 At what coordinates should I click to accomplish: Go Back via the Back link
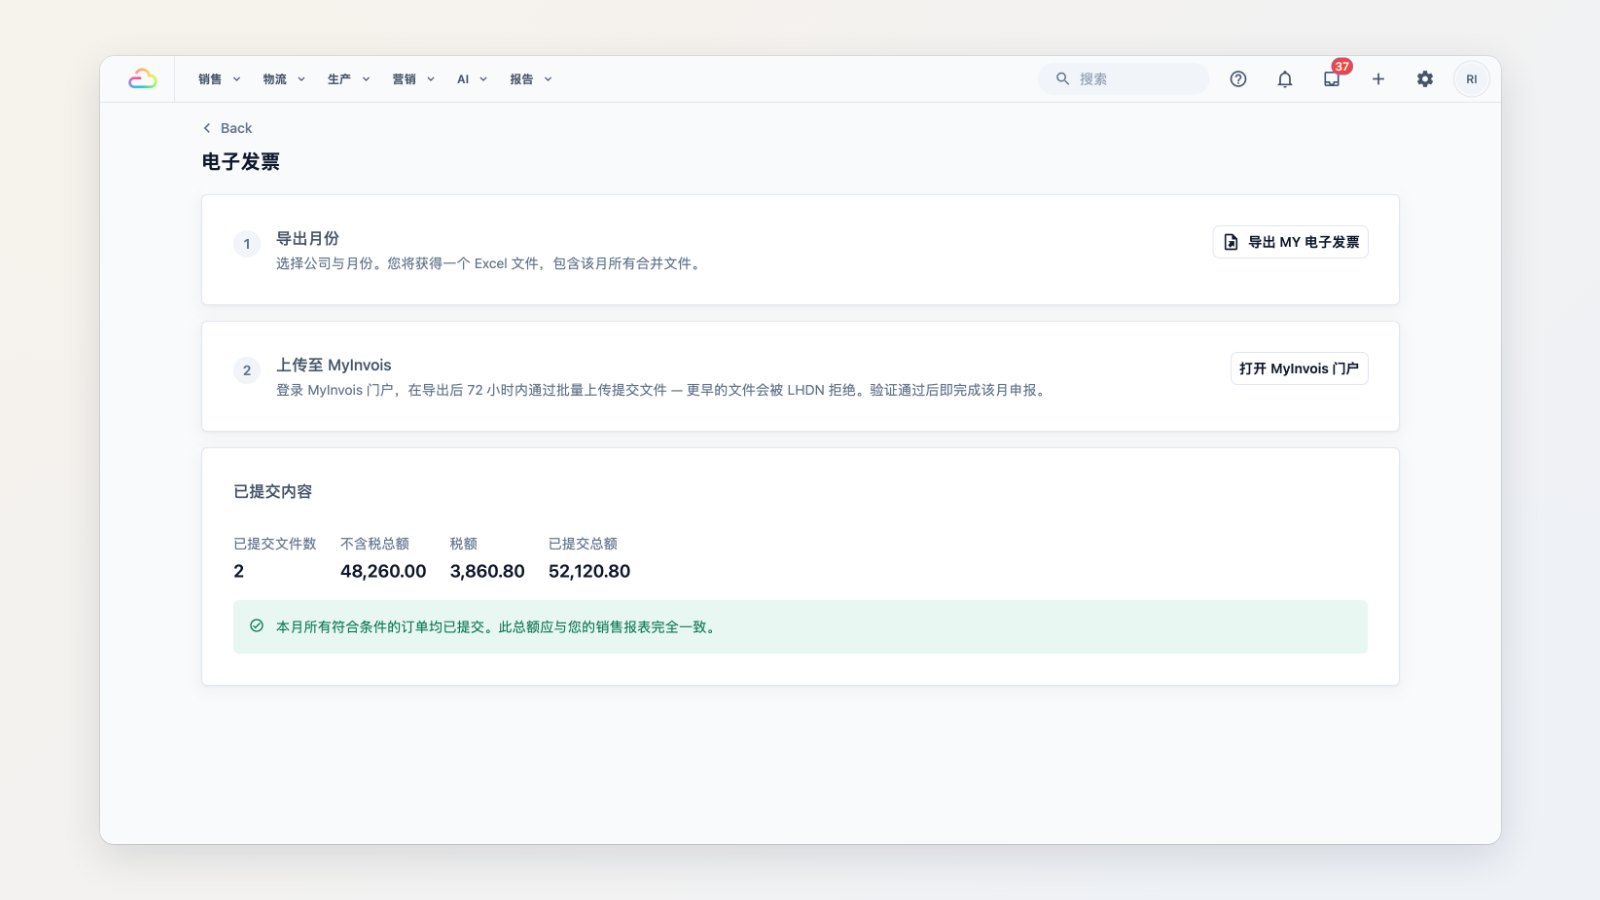pyautogui.click(x=227, y=128)
